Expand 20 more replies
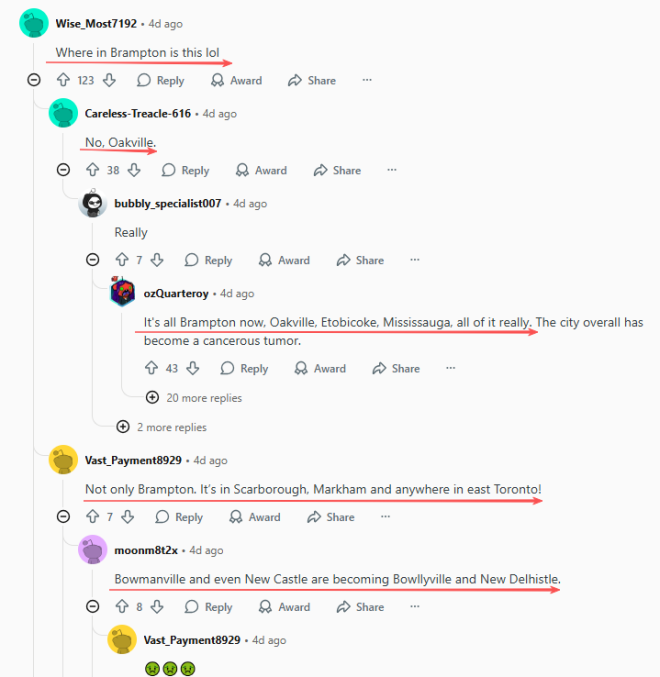The image size is (660, 677). click(x=194, y=398)
